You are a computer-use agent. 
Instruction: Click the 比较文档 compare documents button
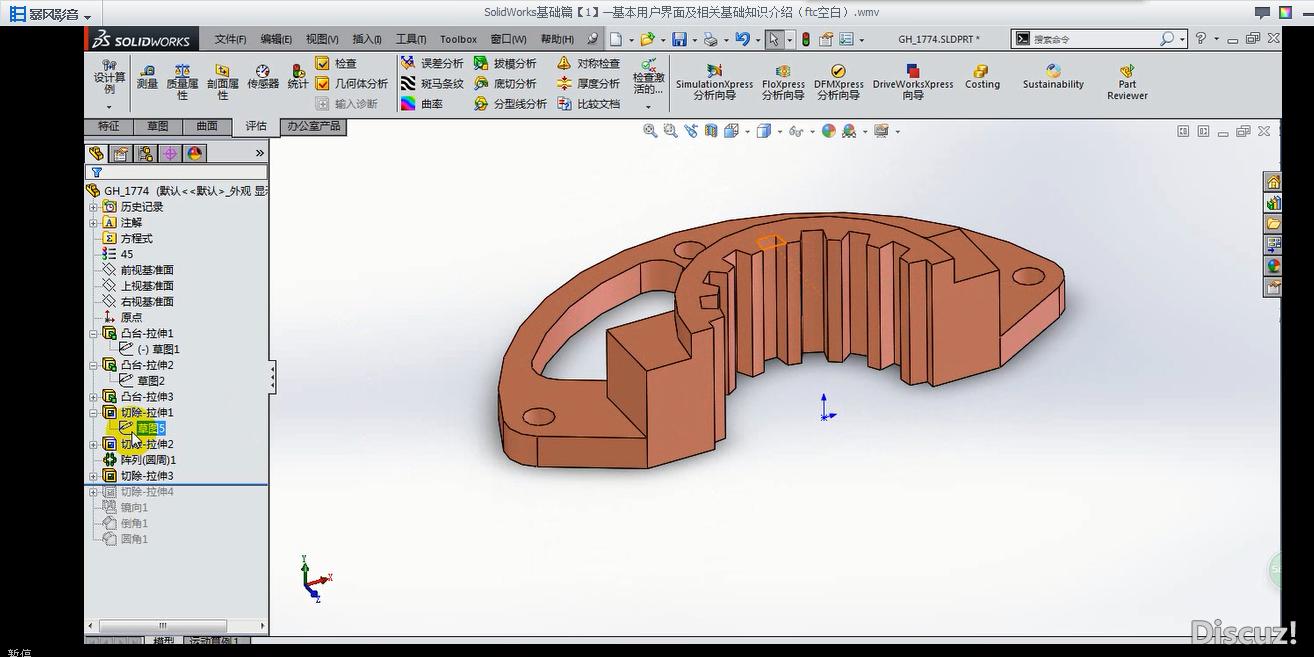588,104
